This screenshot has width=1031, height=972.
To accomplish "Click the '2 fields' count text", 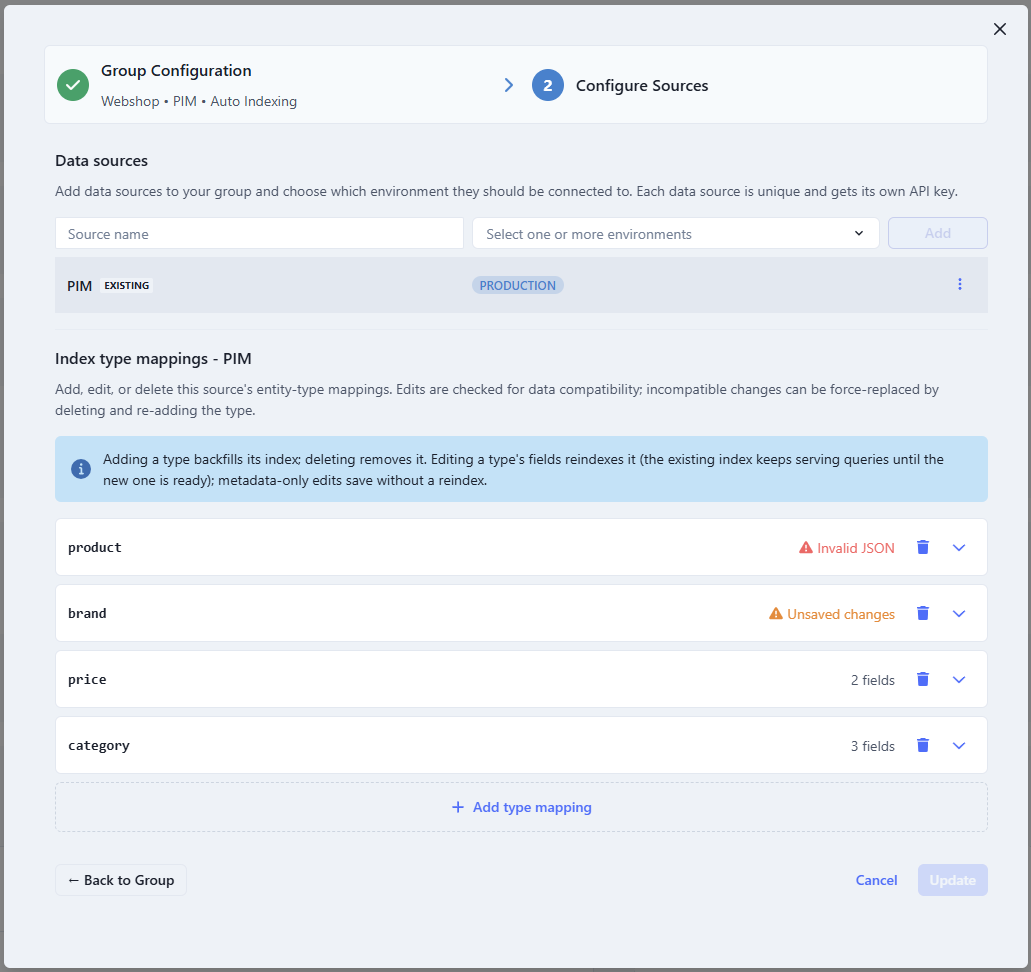I will pyautogui.click(x=873, y=680).
